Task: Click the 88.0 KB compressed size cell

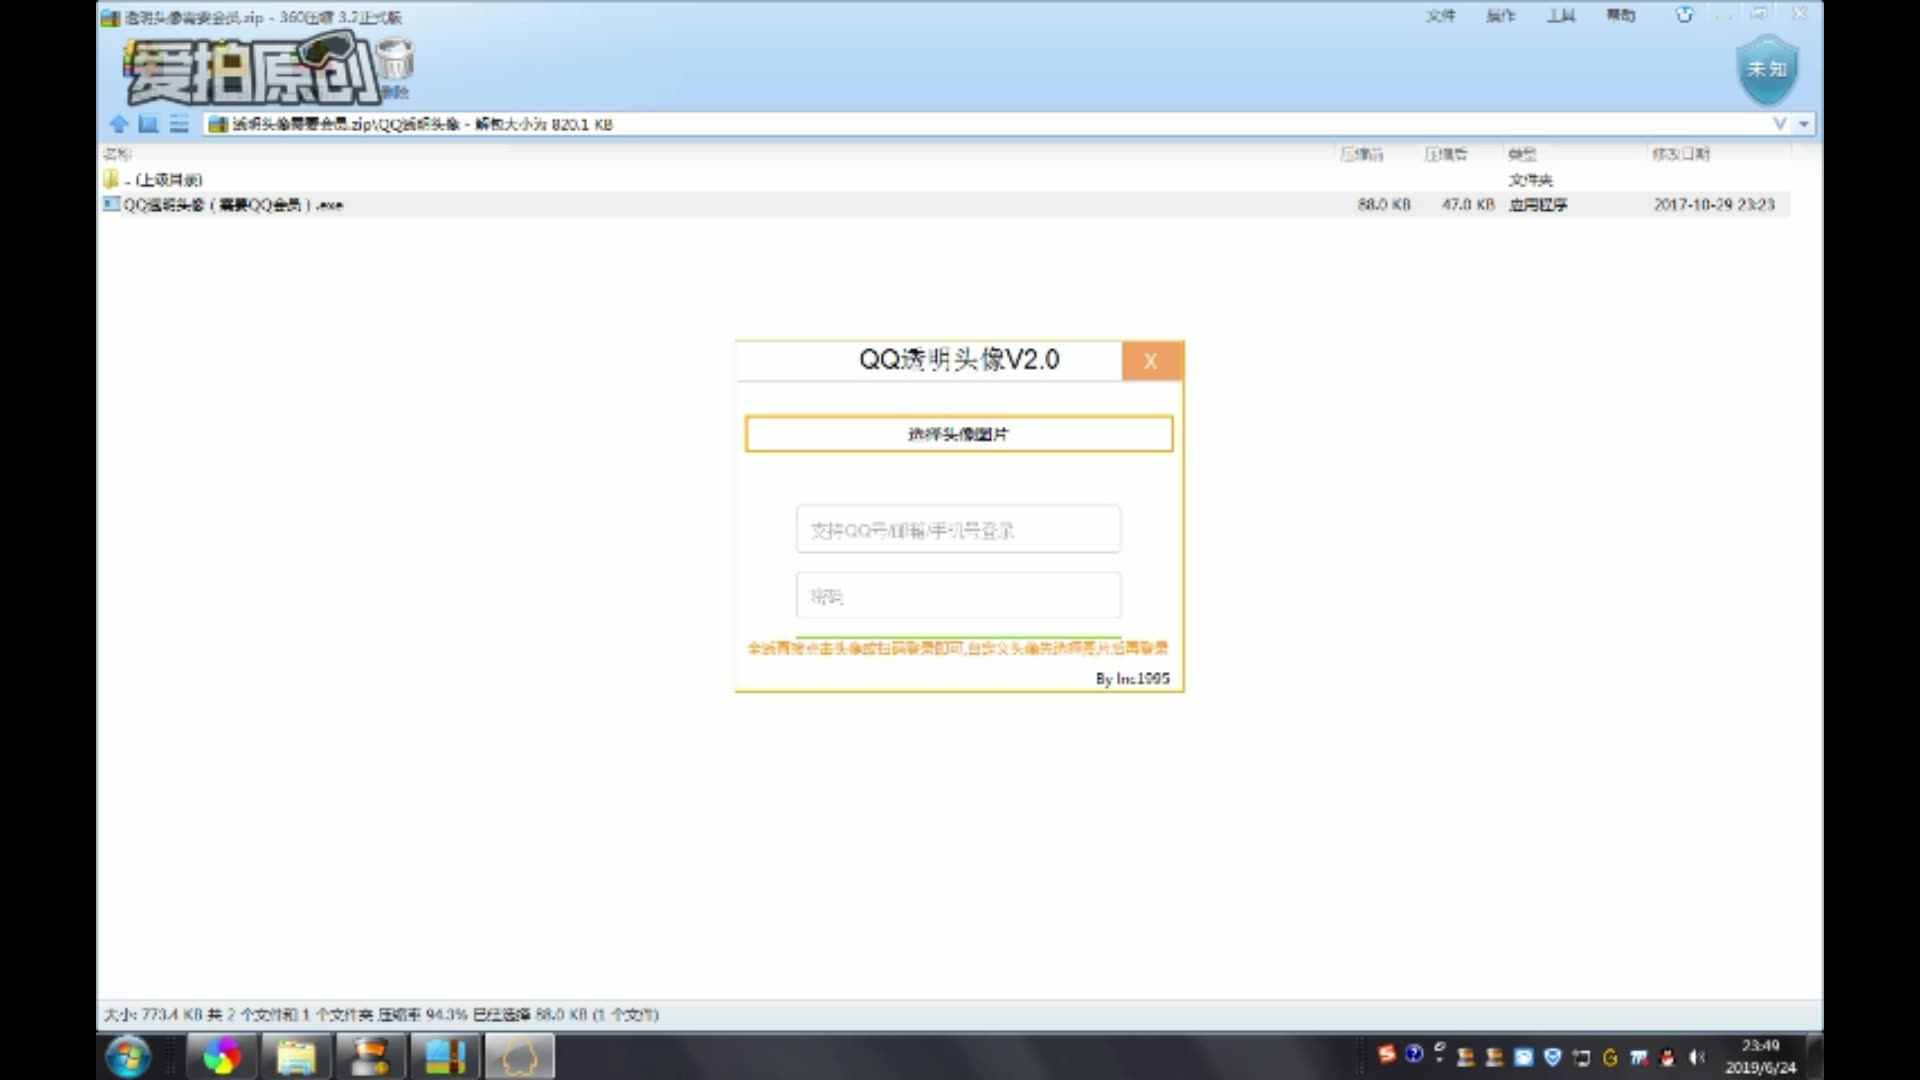Action: tap(1384, 205)
